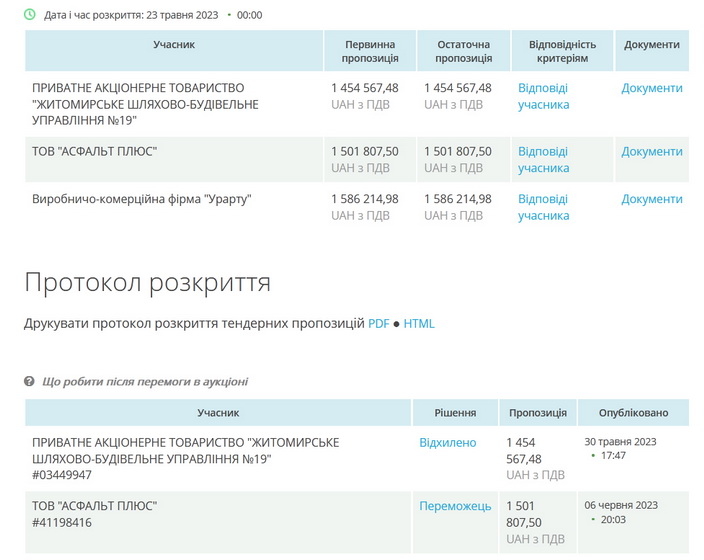Click the "Первинна пропозиція" column header
The width and height of the screenshot is (704, 560).
coord(370,51)
